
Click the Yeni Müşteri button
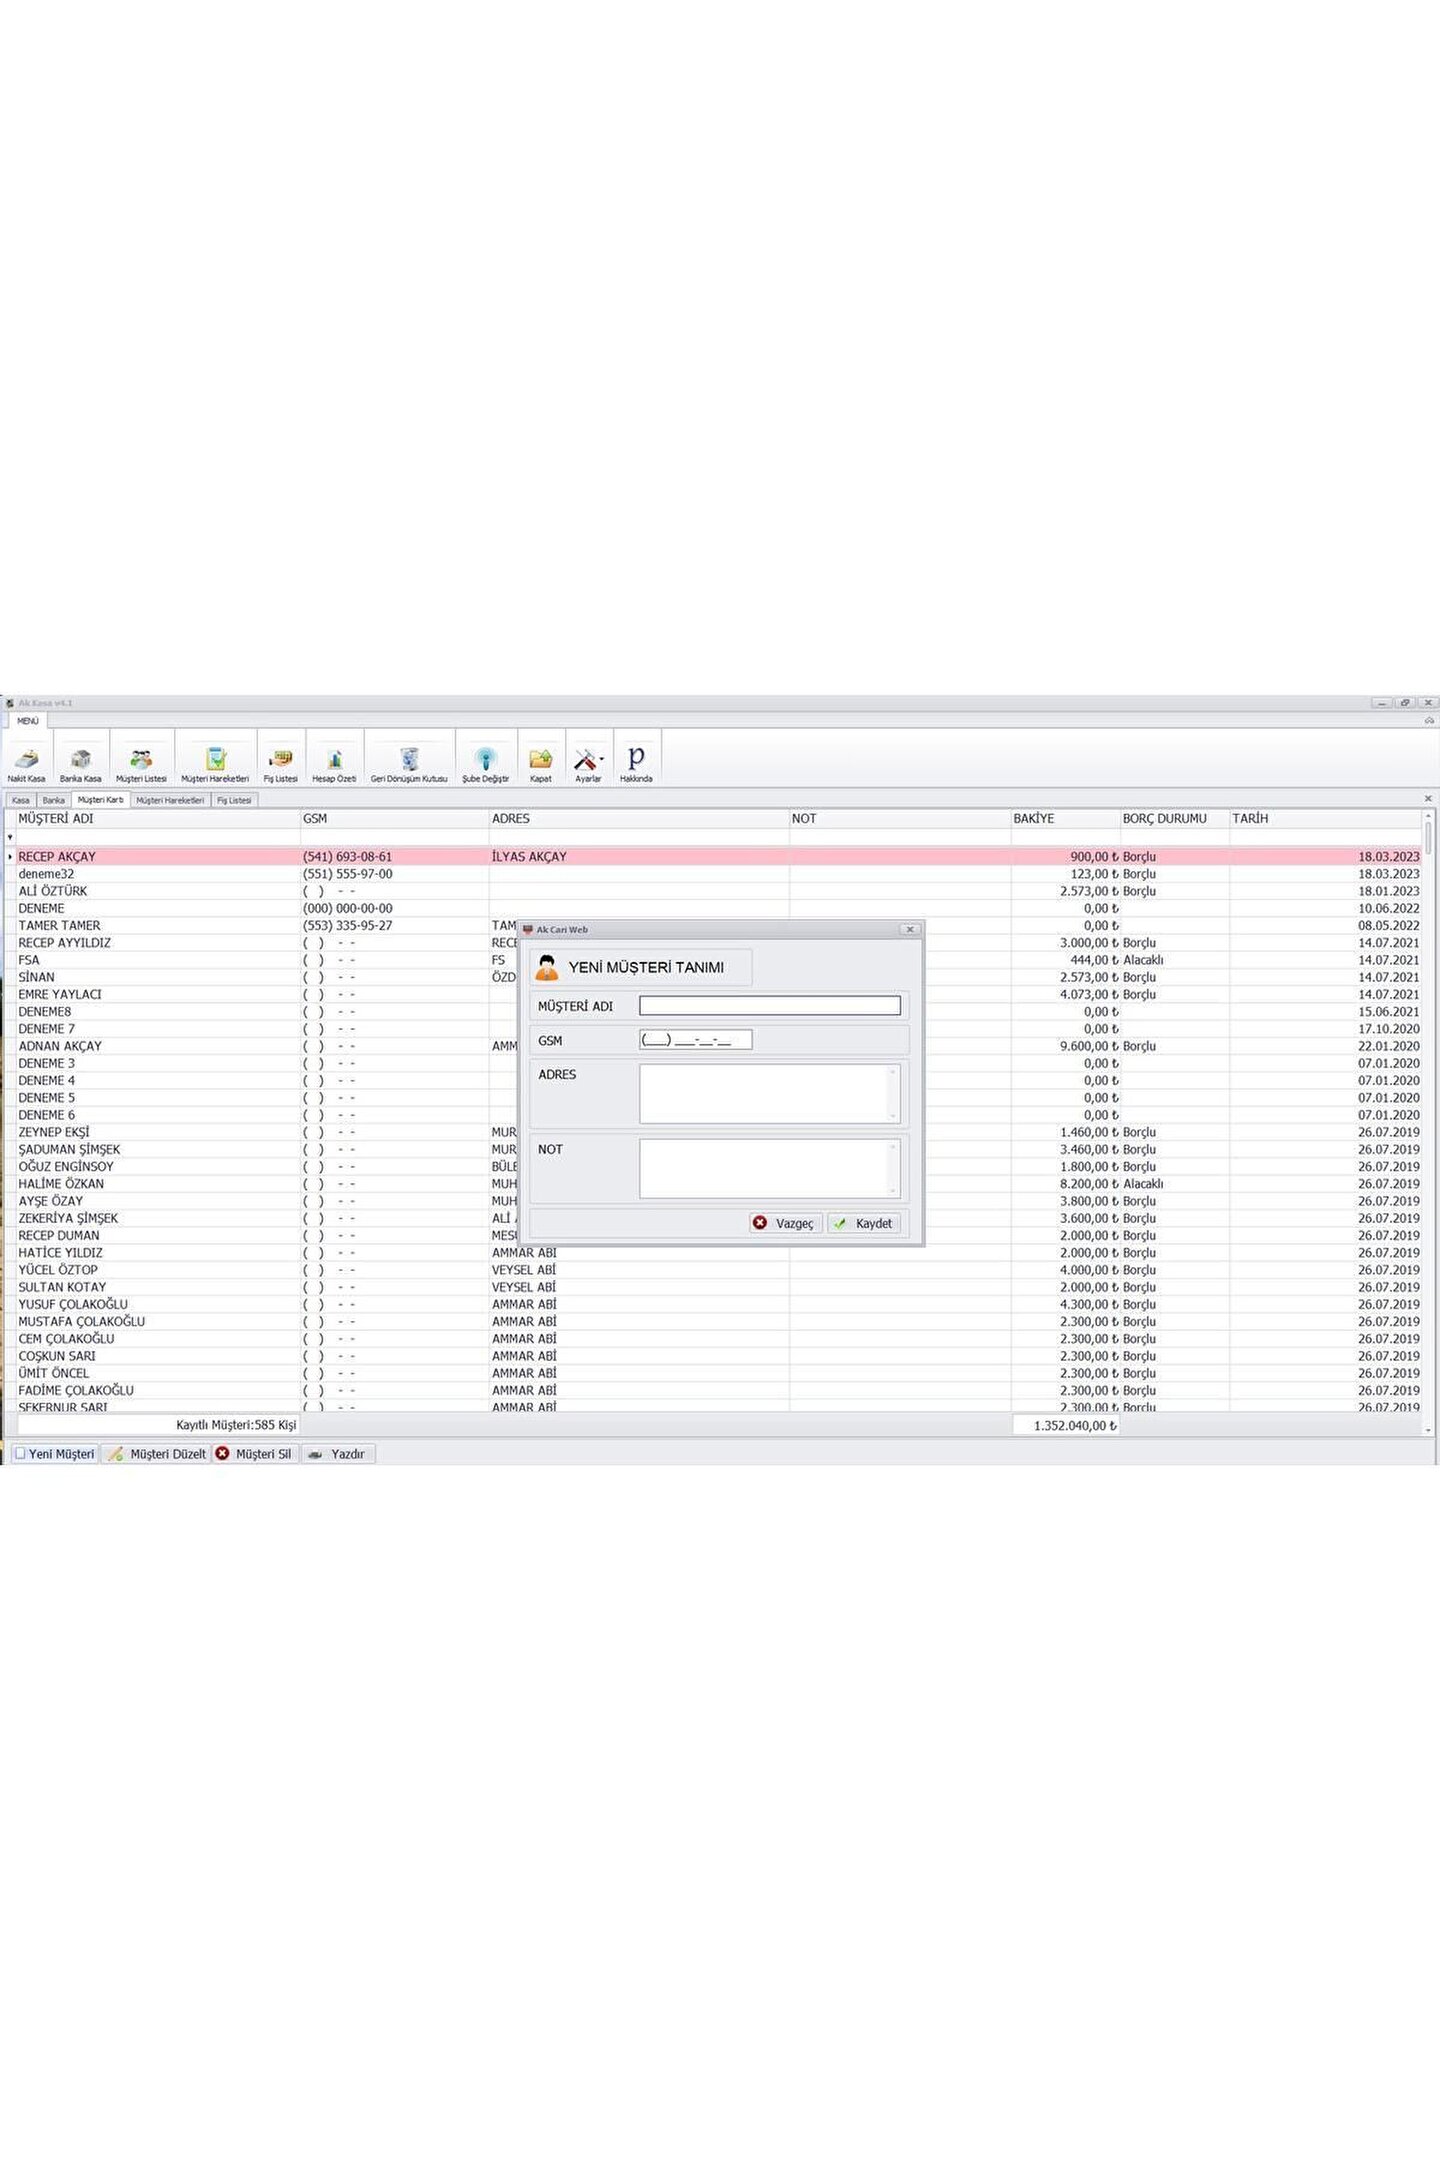coord(55,1454)
